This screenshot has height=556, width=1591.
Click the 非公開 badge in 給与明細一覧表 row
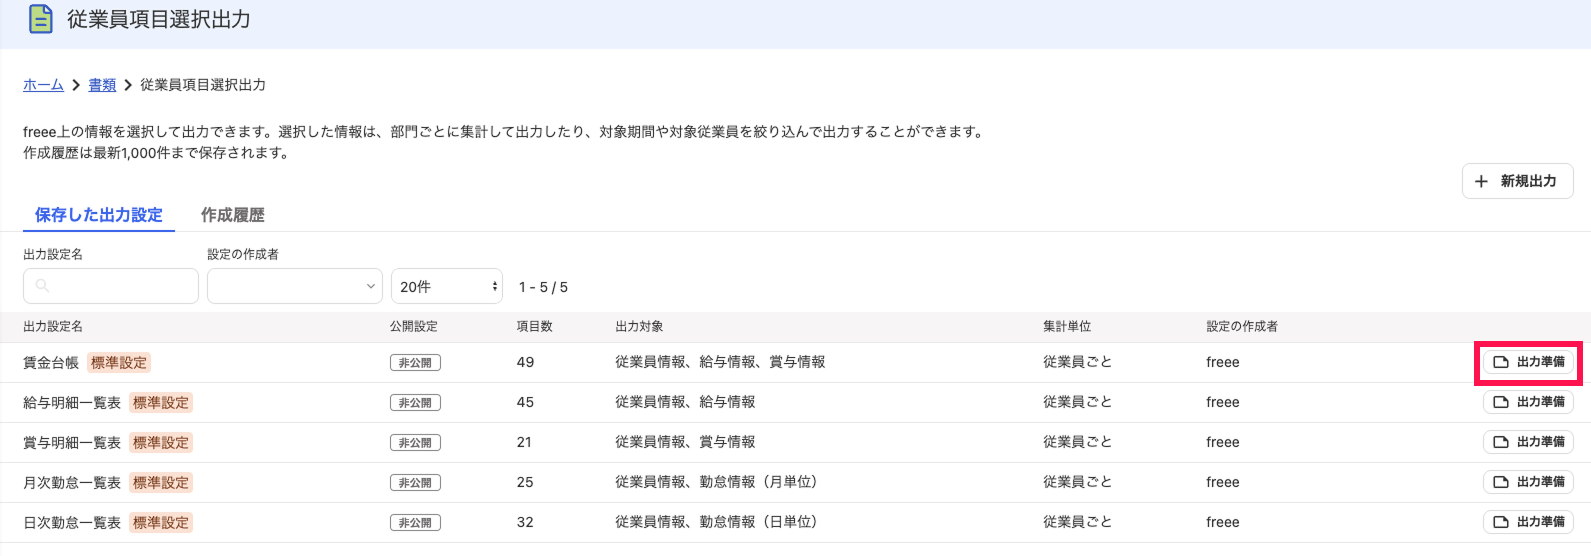415,403
